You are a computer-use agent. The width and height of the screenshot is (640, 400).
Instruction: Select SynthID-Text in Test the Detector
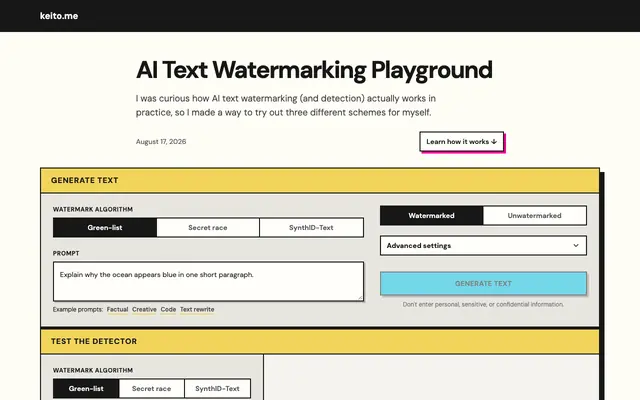(217, 389)
